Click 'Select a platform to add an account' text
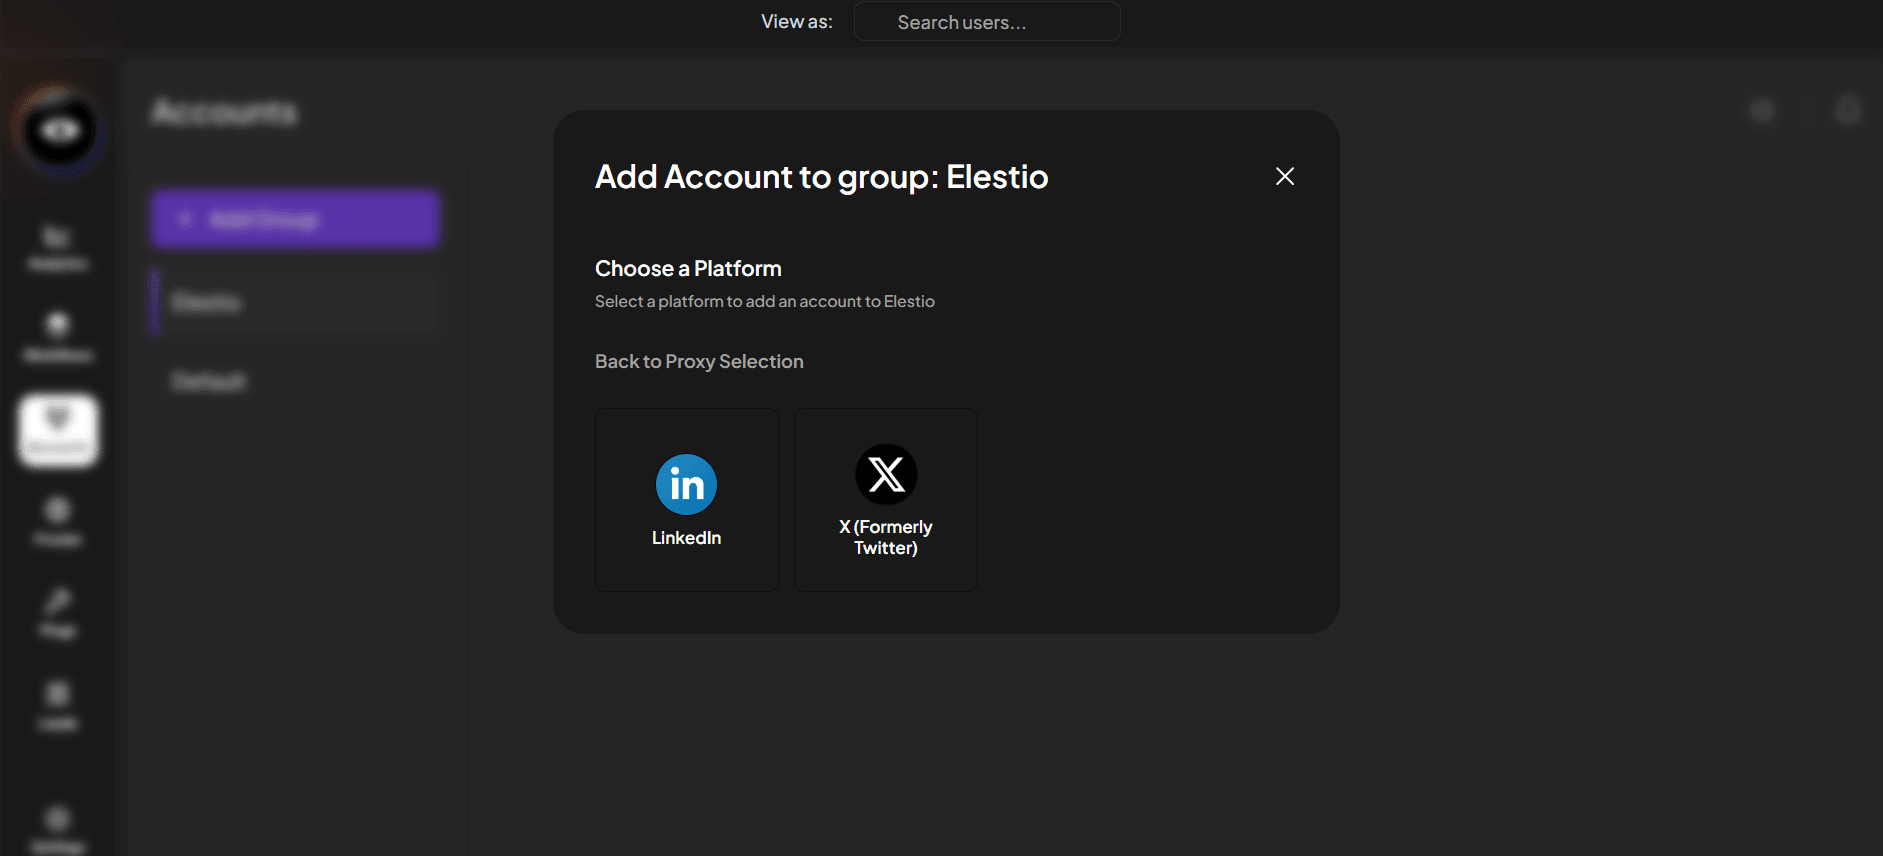The width and height of the screenshot is (1883, 856). tap(765, 301)
